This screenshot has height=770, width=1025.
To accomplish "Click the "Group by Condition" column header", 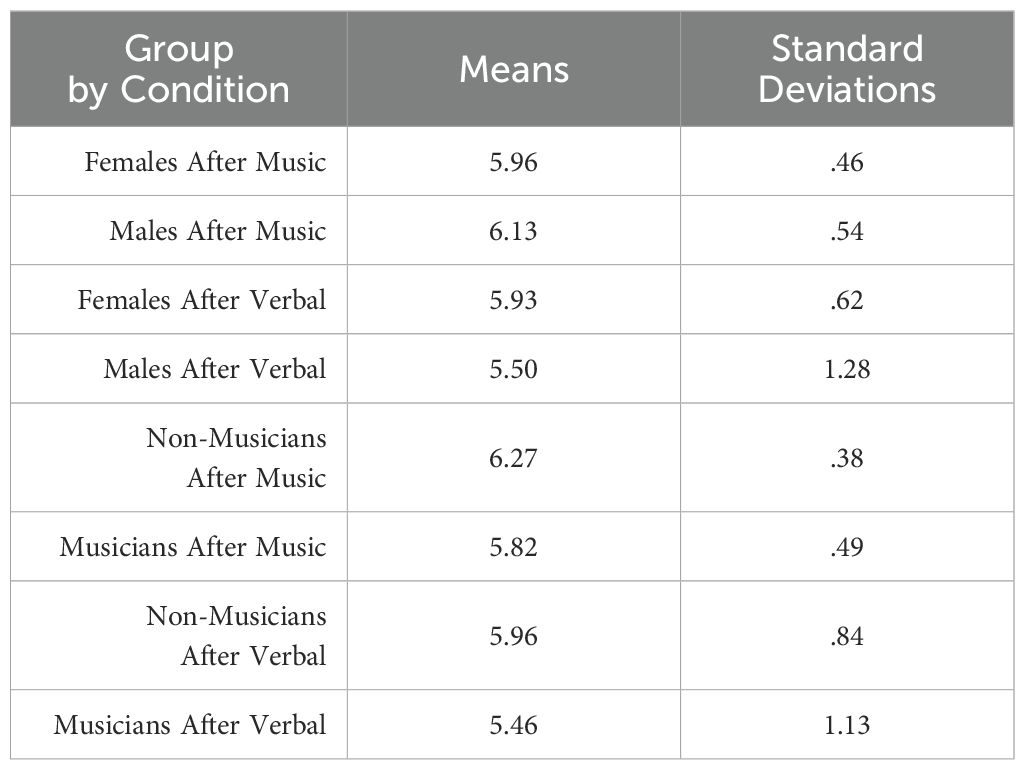I will coord(179,69).
